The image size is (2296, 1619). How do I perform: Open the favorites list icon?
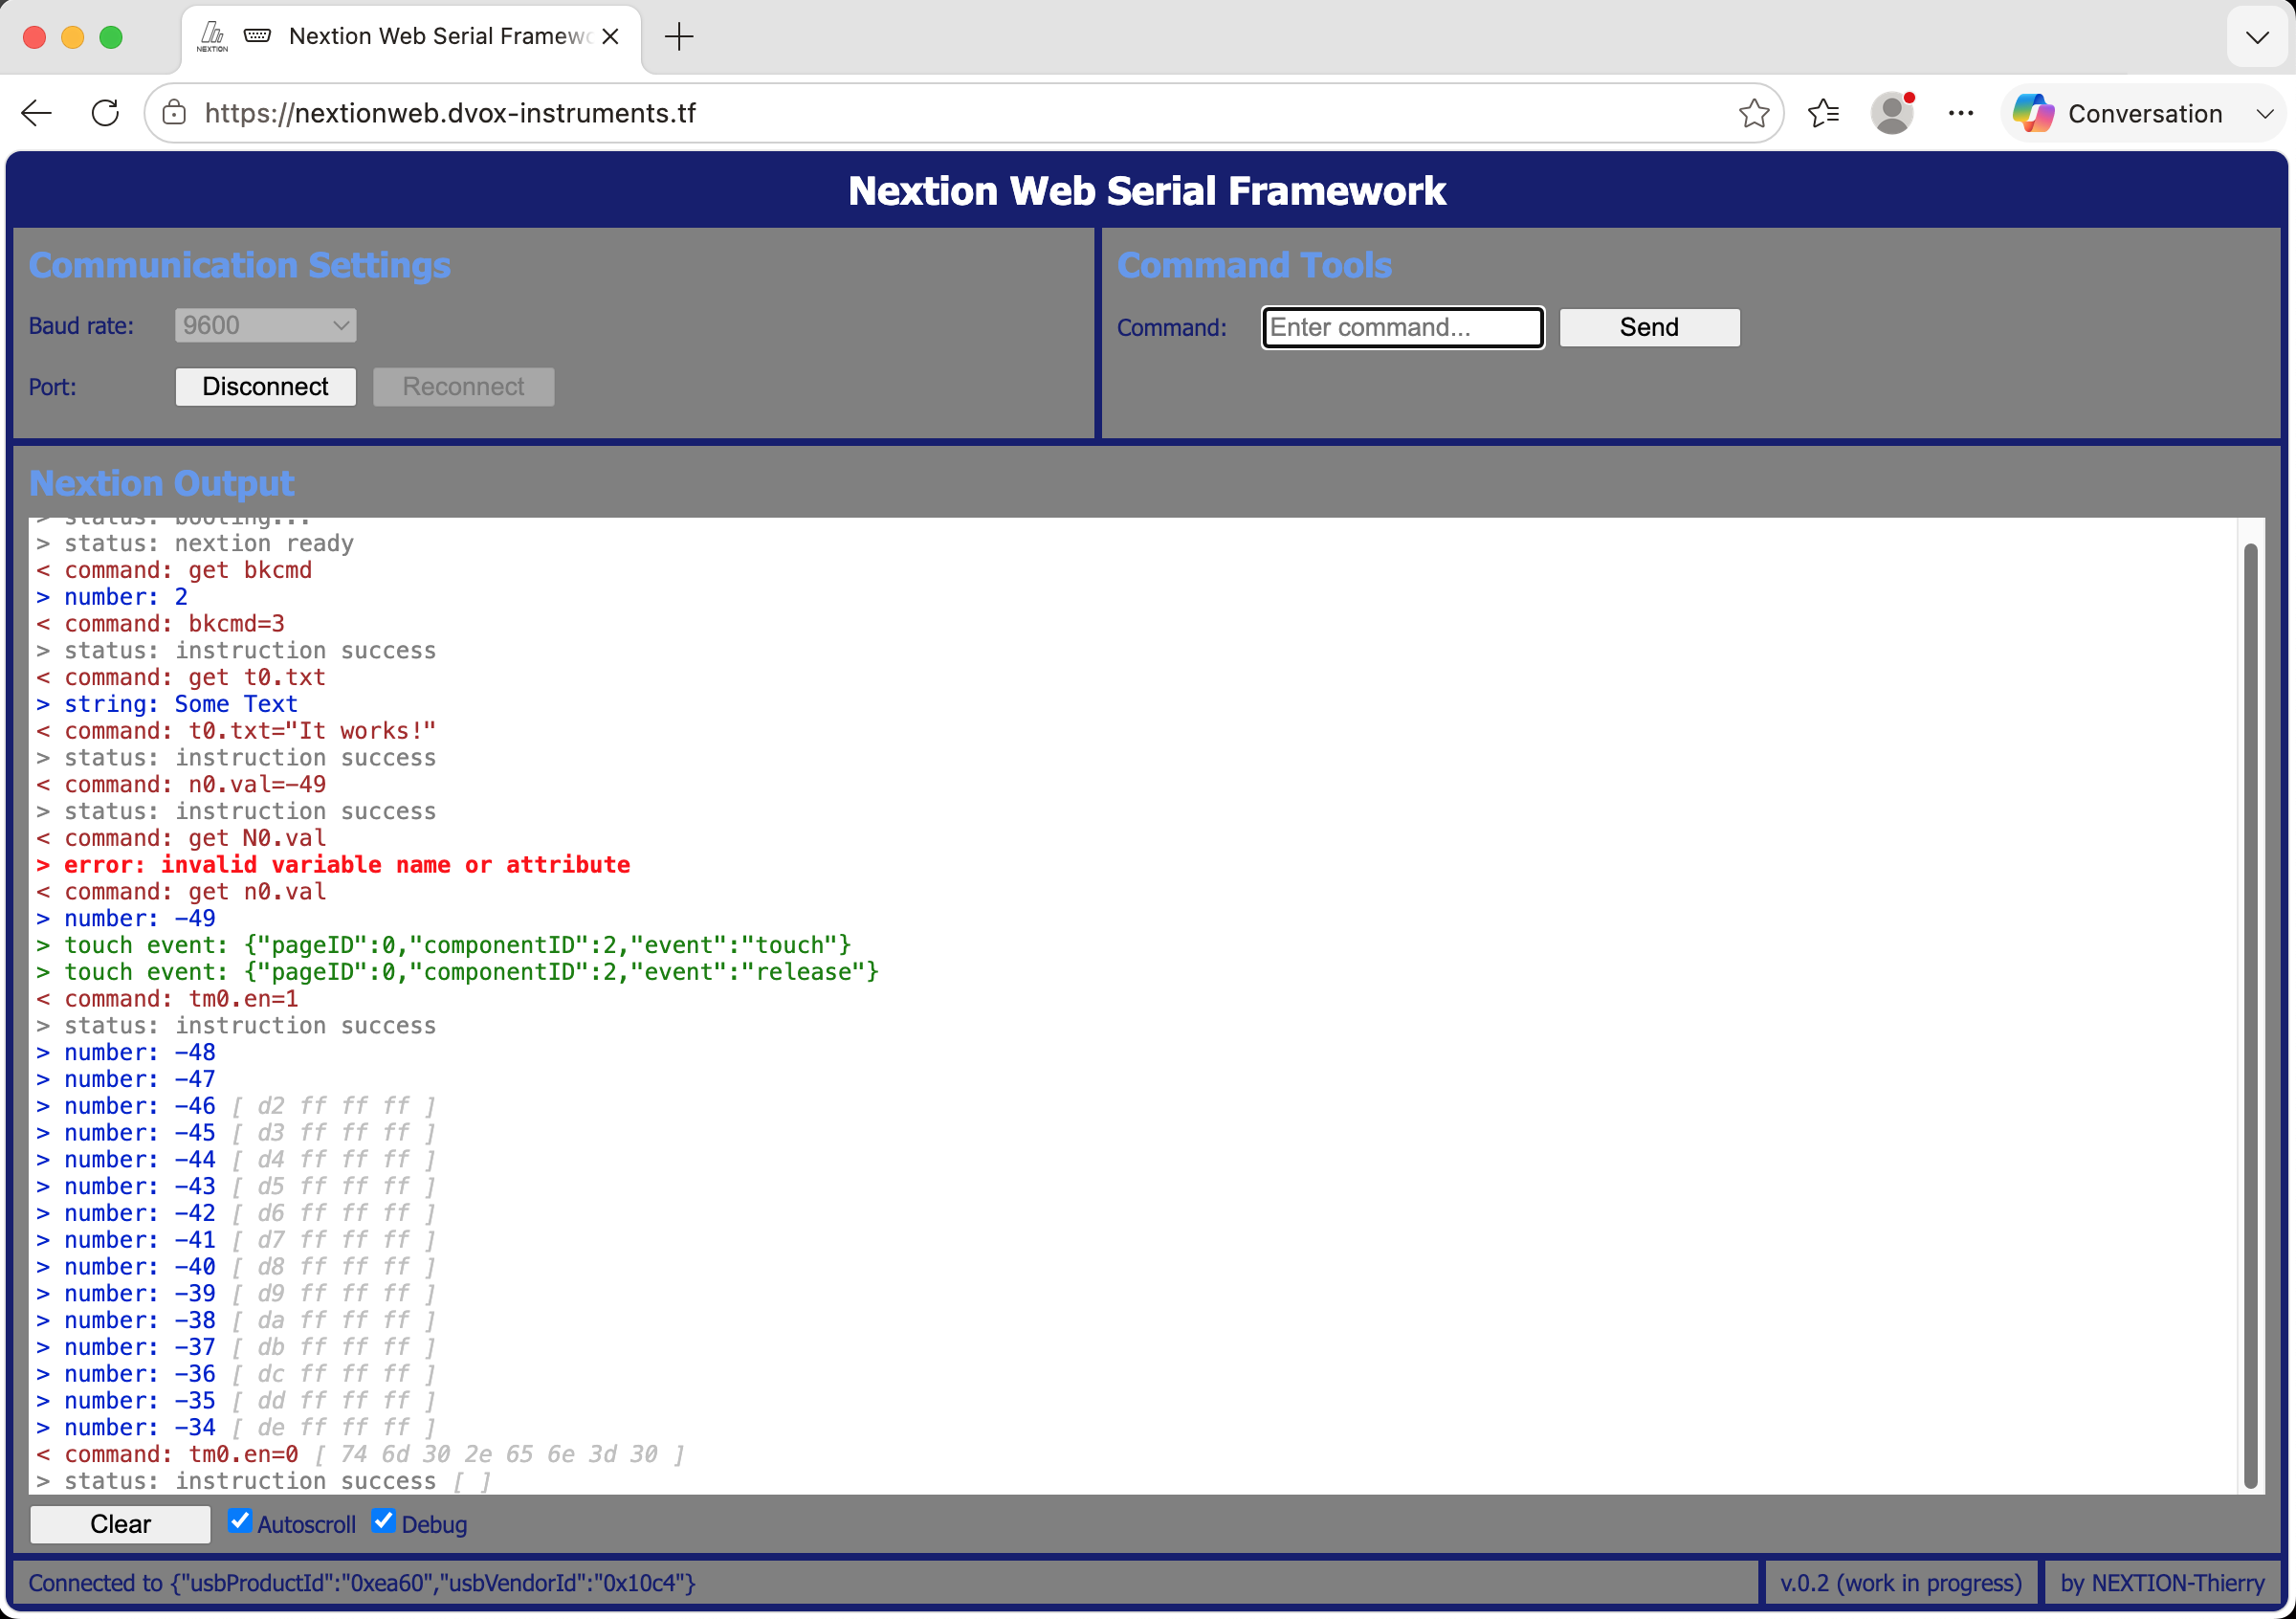[1824, 113]
